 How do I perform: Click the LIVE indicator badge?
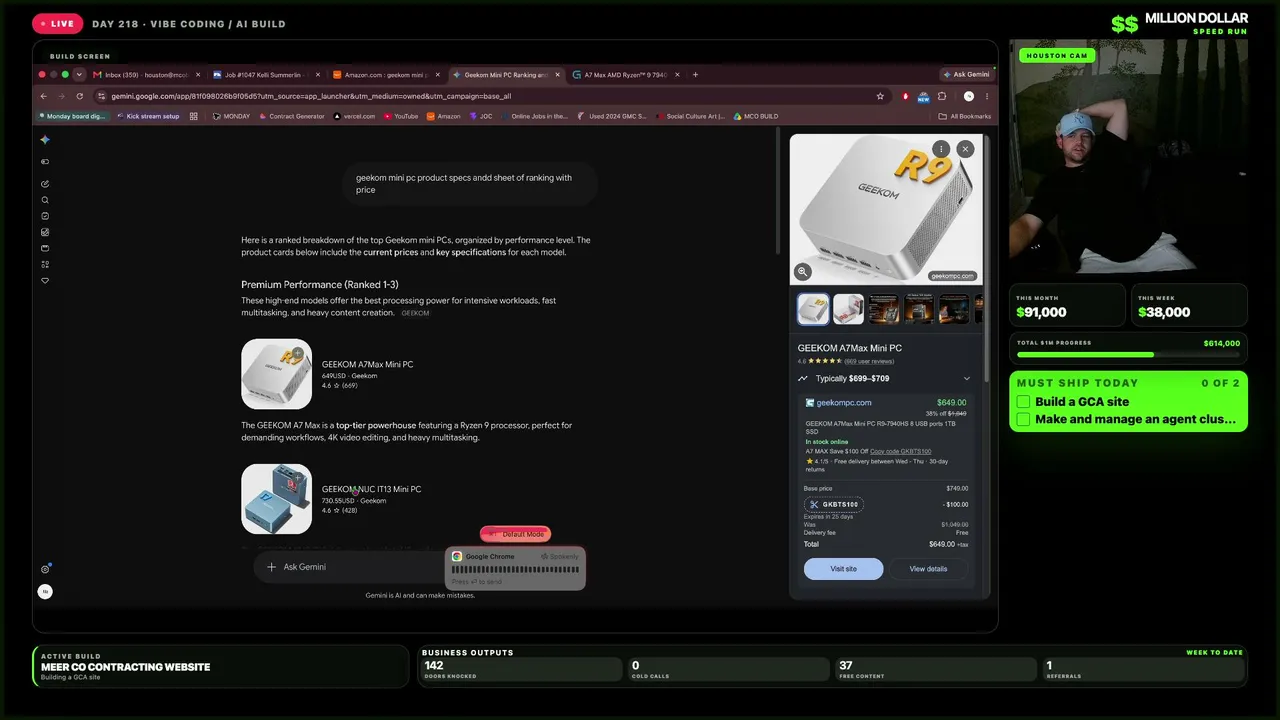(57, 23)
